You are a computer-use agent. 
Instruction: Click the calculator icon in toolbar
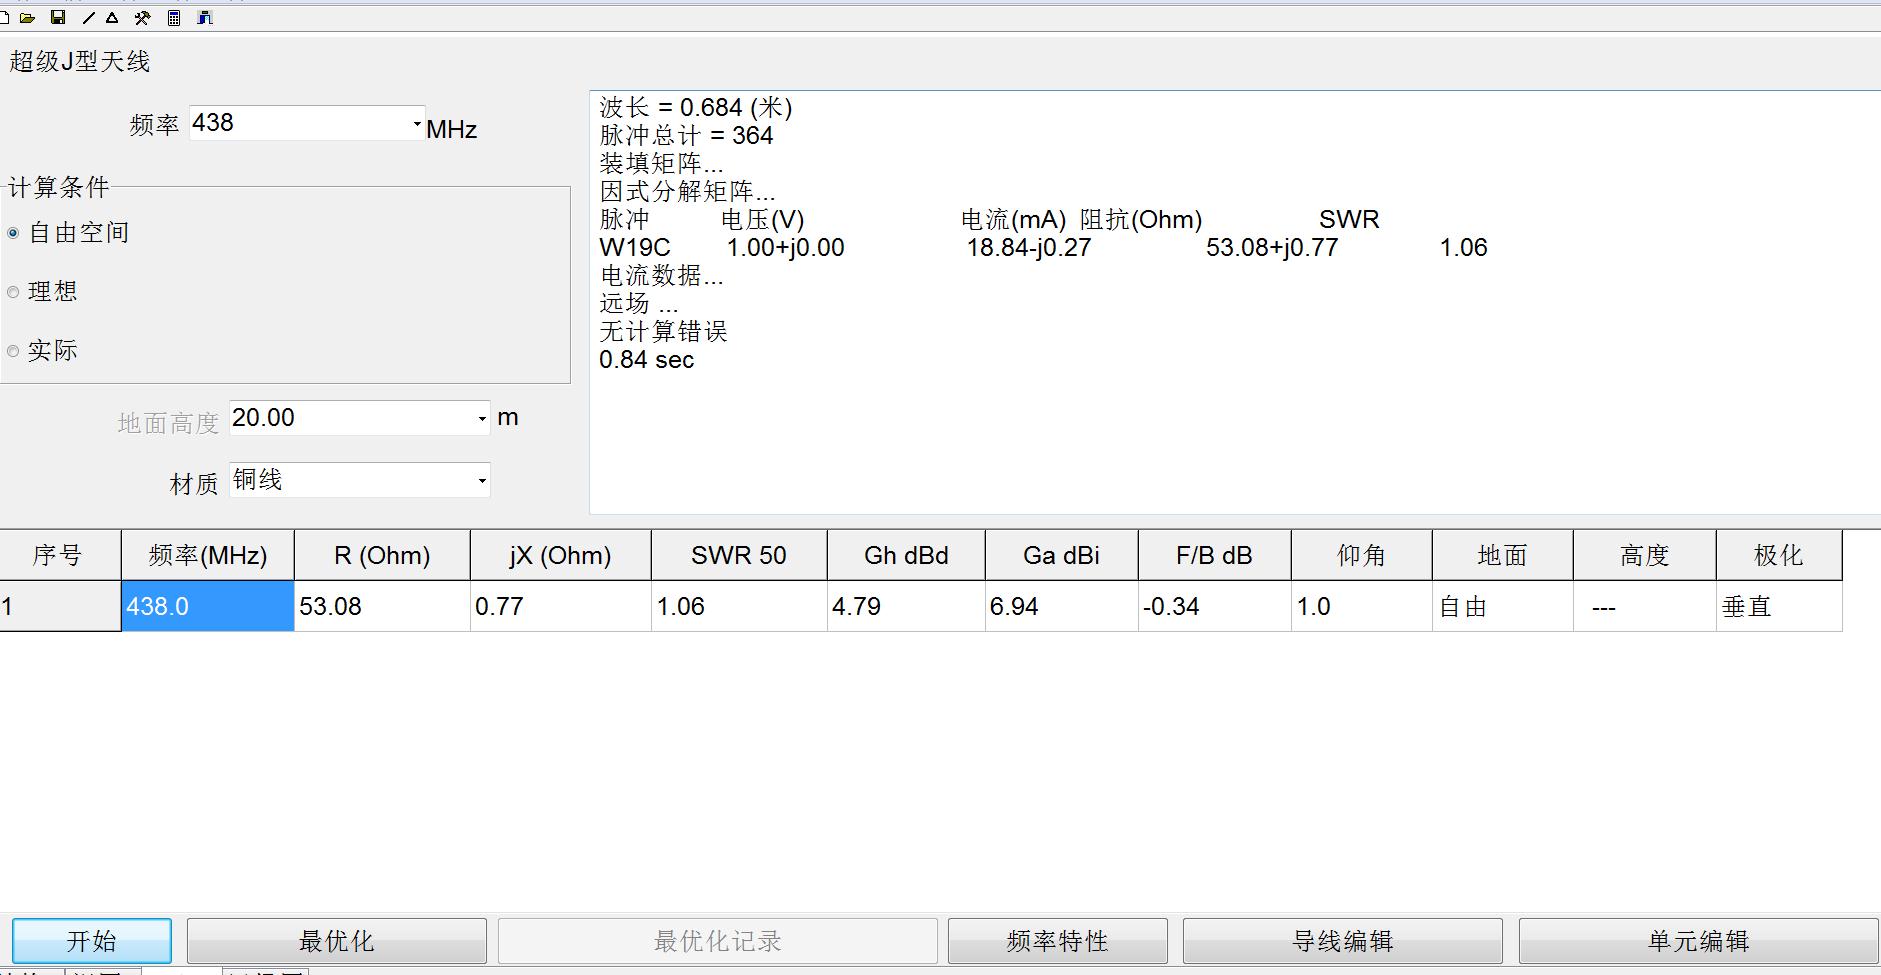tap(174, 18)
